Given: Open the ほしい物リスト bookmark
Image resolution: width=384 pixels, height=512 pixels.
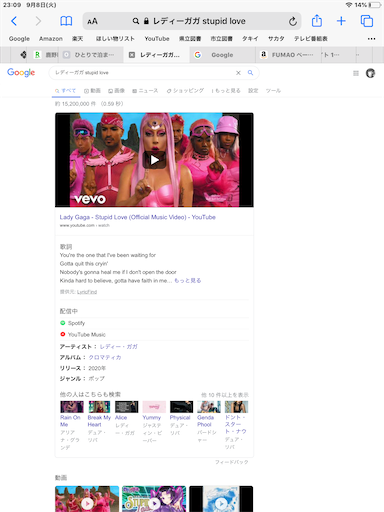Looking at the screenshot, I should click(115, 39).
